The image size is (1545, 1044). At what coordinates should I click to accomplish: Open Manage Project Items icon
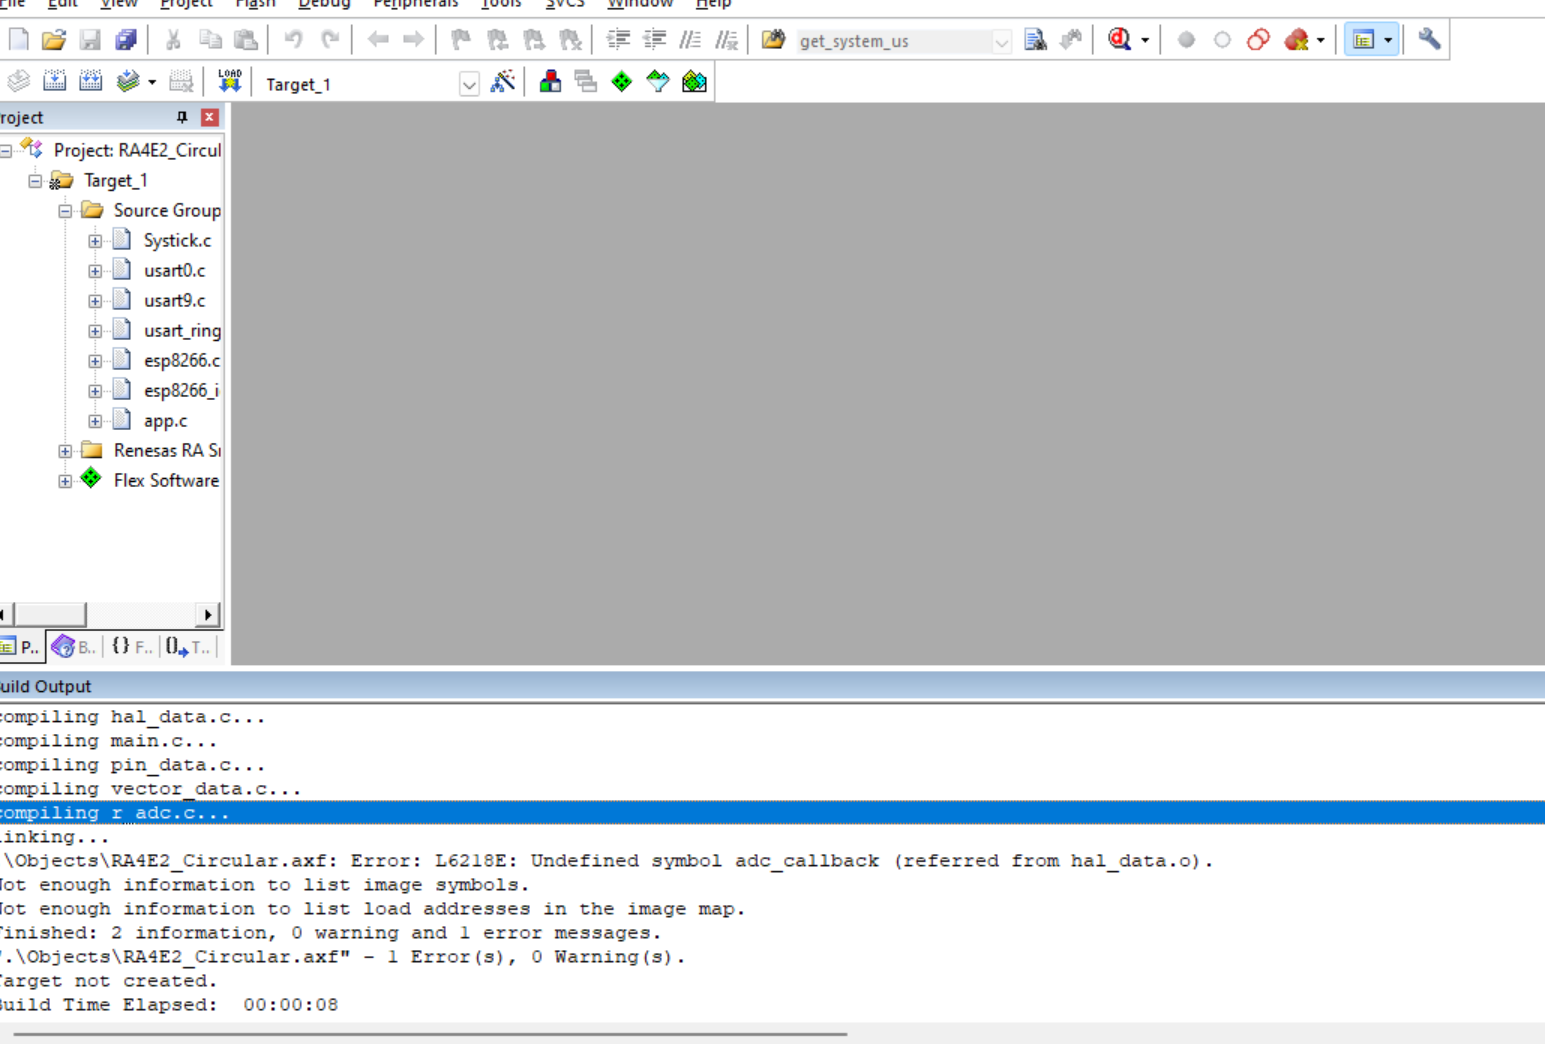pyautogui.click(x=550, y=82)
